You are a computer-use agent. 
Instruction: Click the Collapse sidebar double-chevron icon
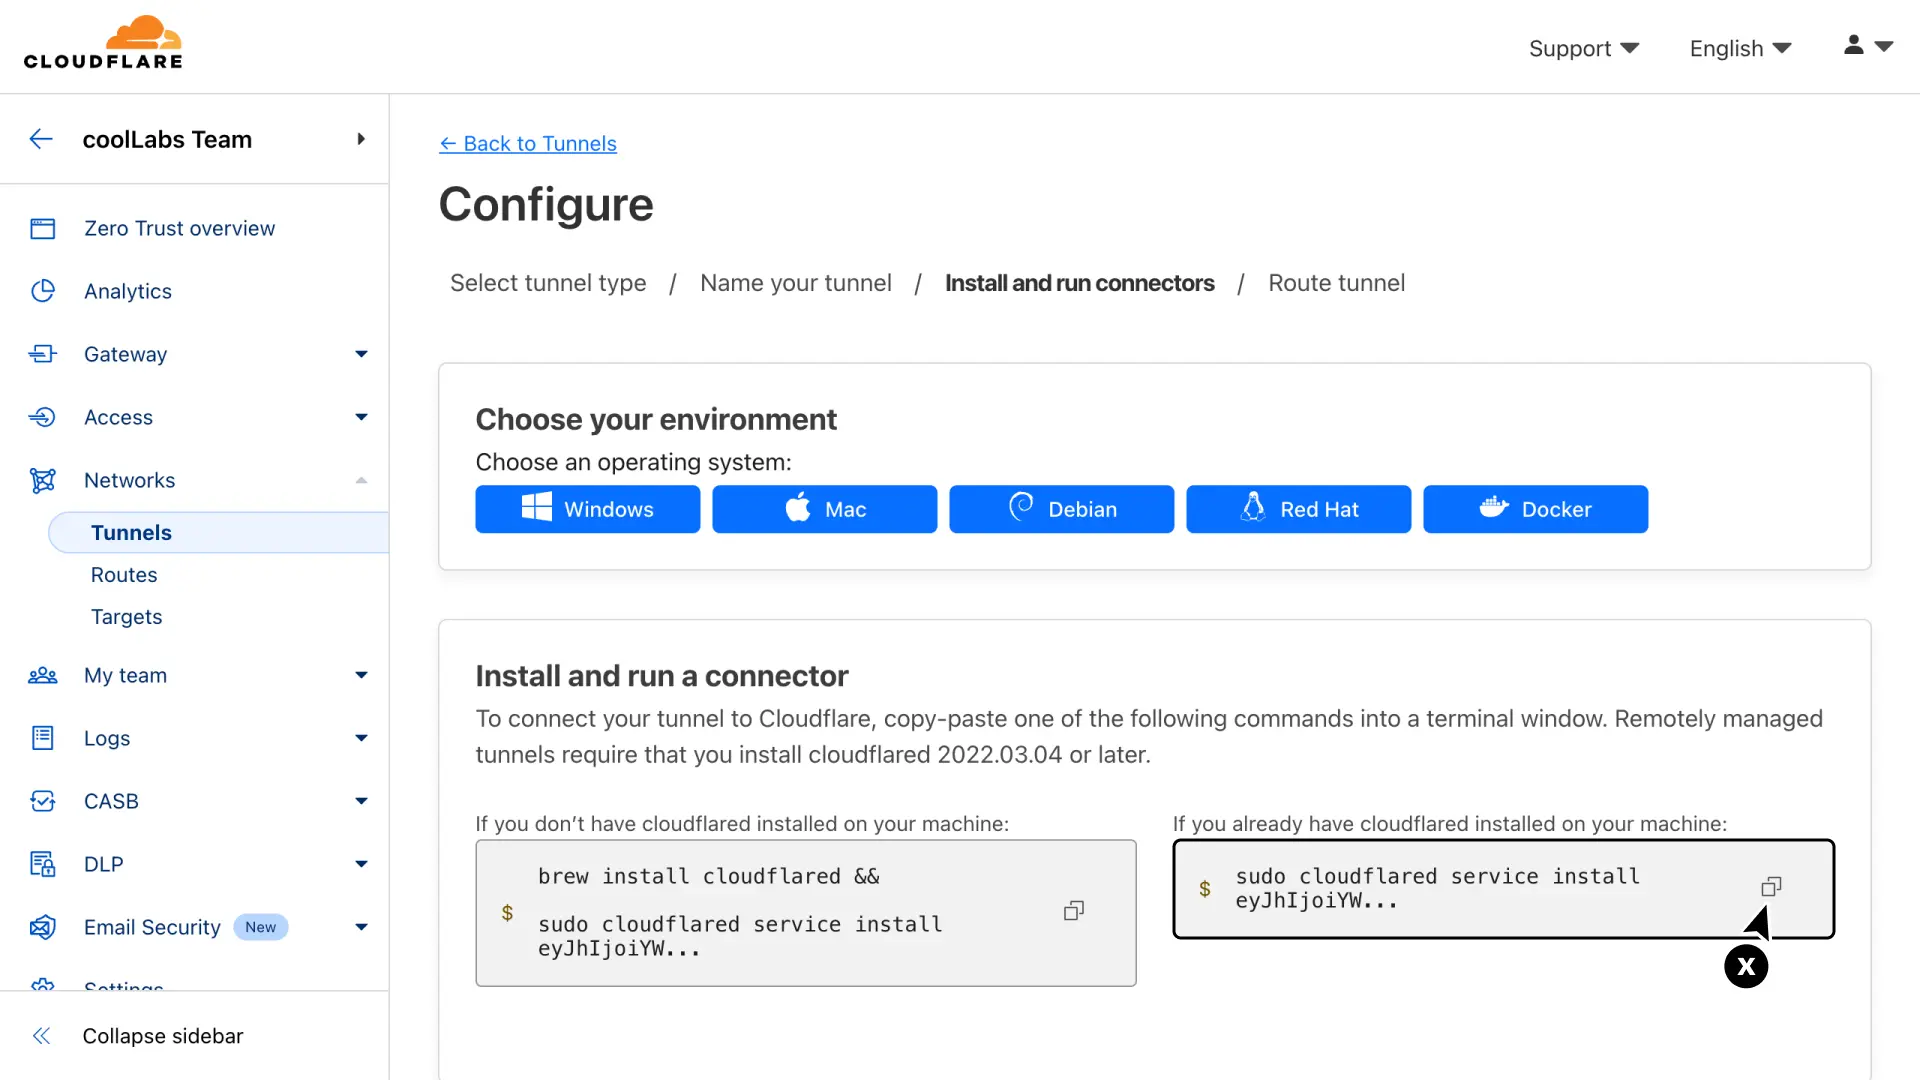pyautogui.click(x=41, y=1036)
